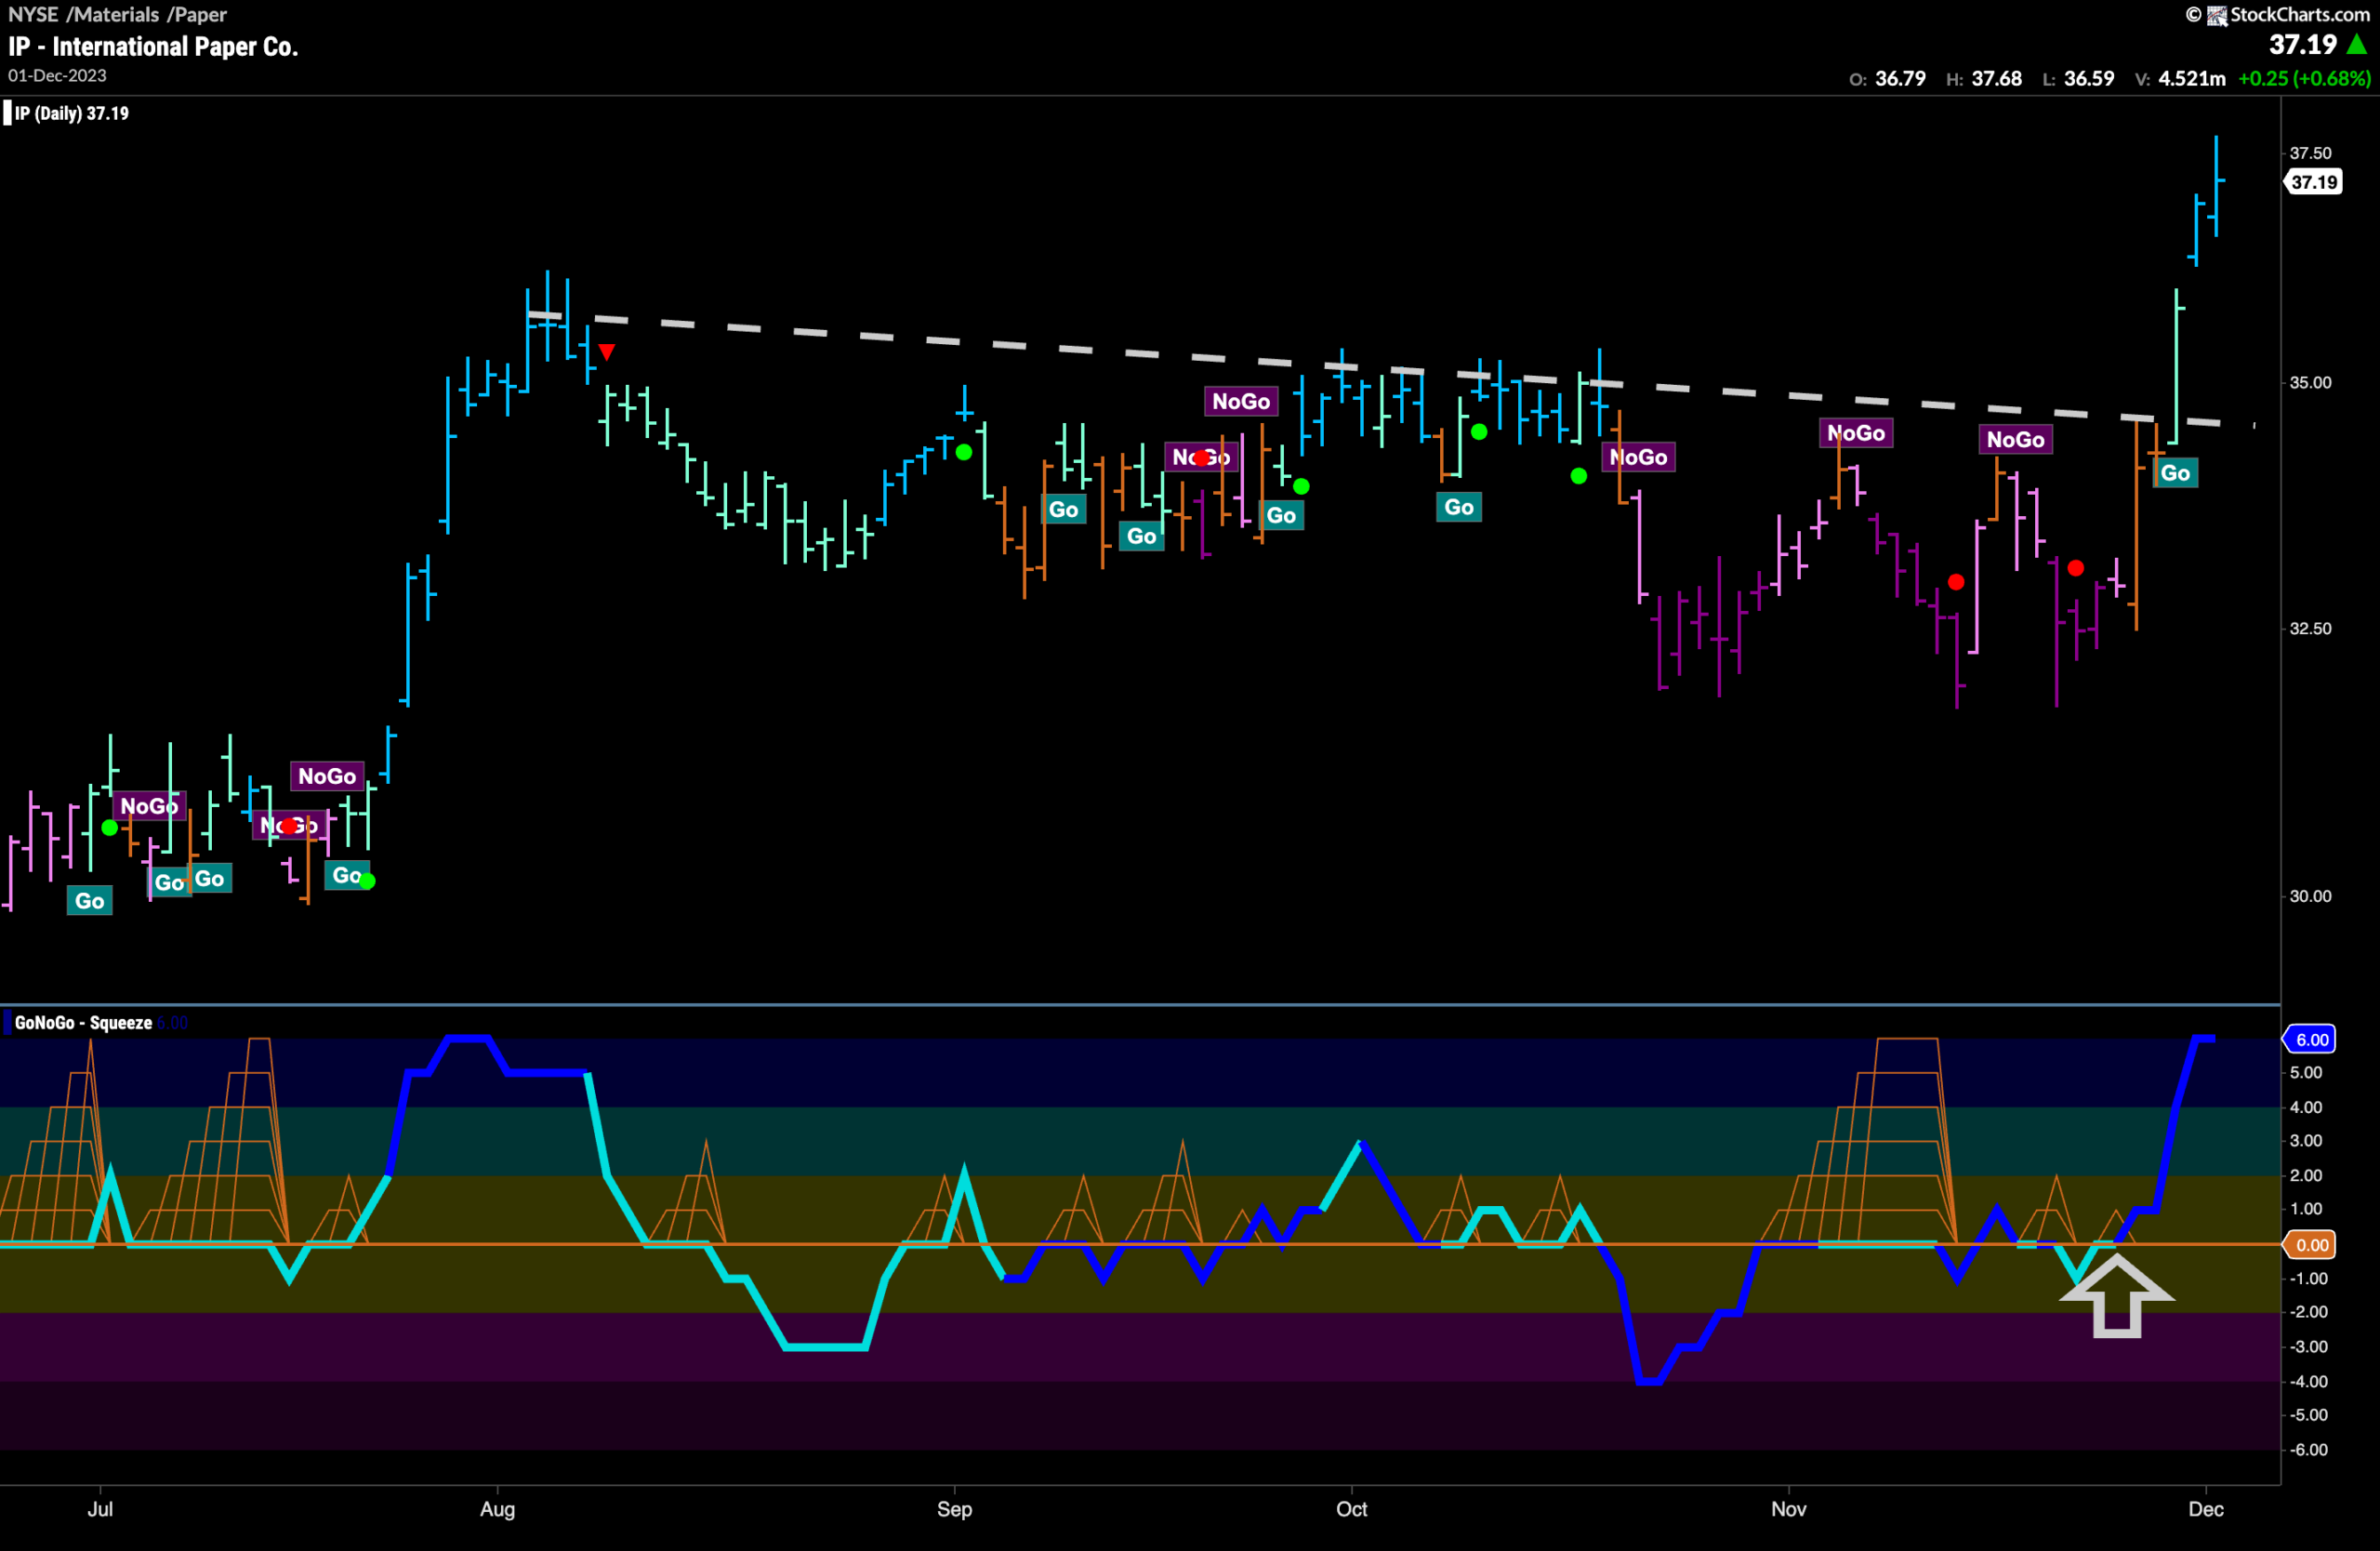
Task: Click the 3.00 squeeze axis label
Action: 2306,1140
